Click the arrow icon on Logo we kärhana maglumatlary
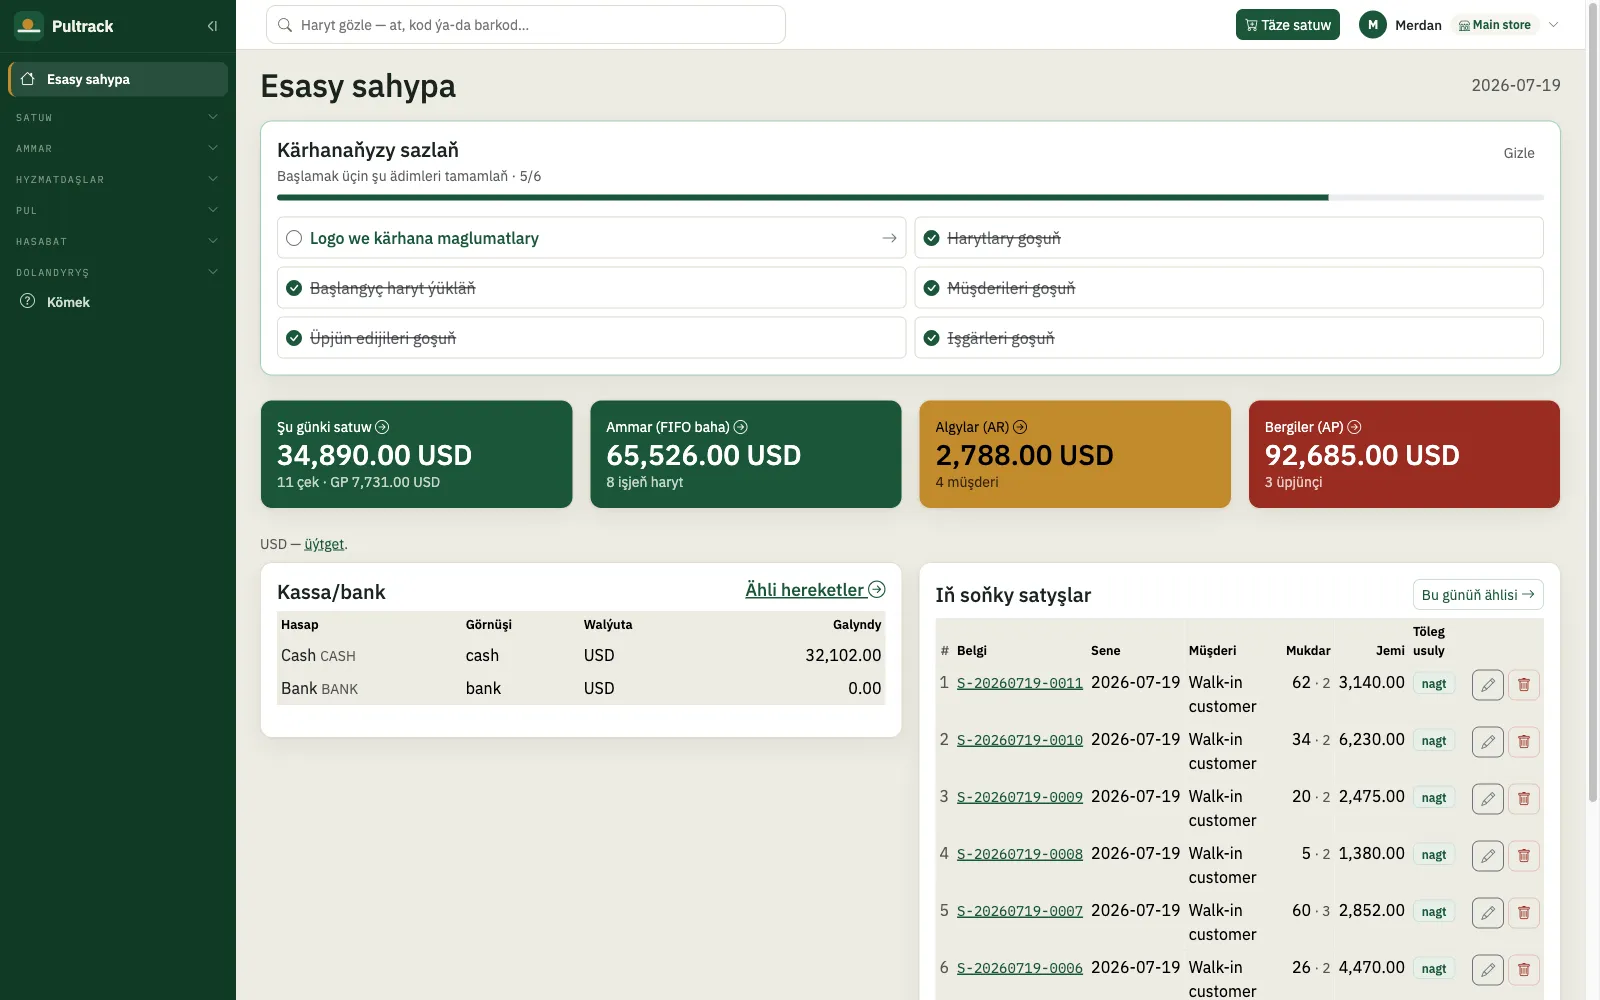 point(889,238)
